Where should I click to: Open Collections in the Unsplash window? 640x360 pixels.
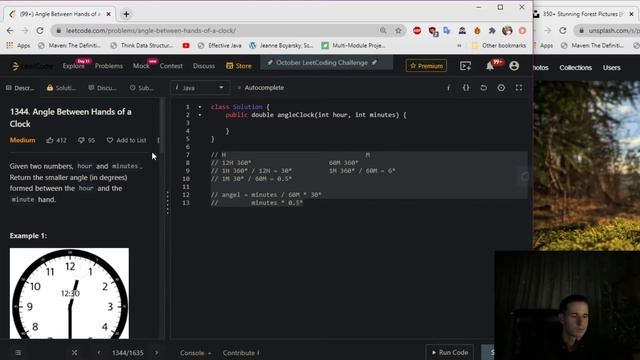576,68
